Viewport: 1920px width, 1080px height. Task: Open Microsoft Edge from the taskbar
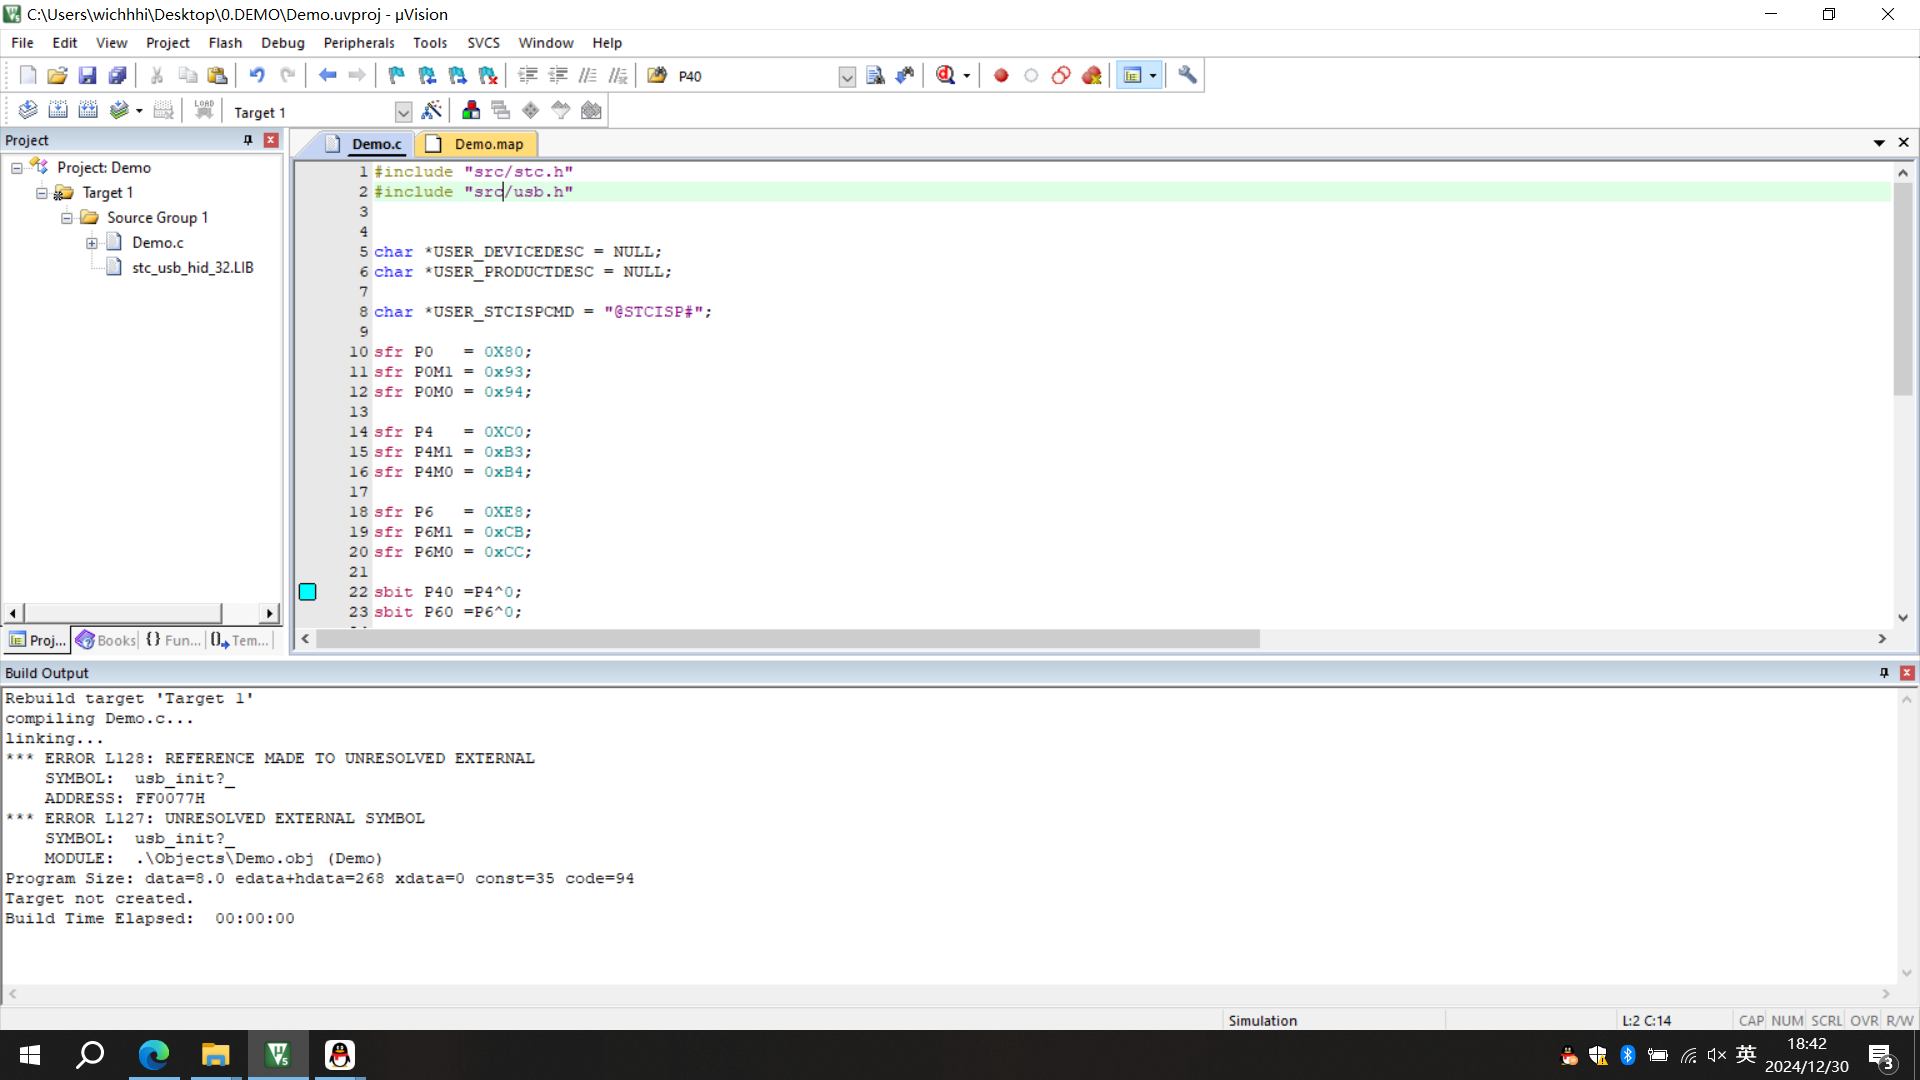[154, 1055]
